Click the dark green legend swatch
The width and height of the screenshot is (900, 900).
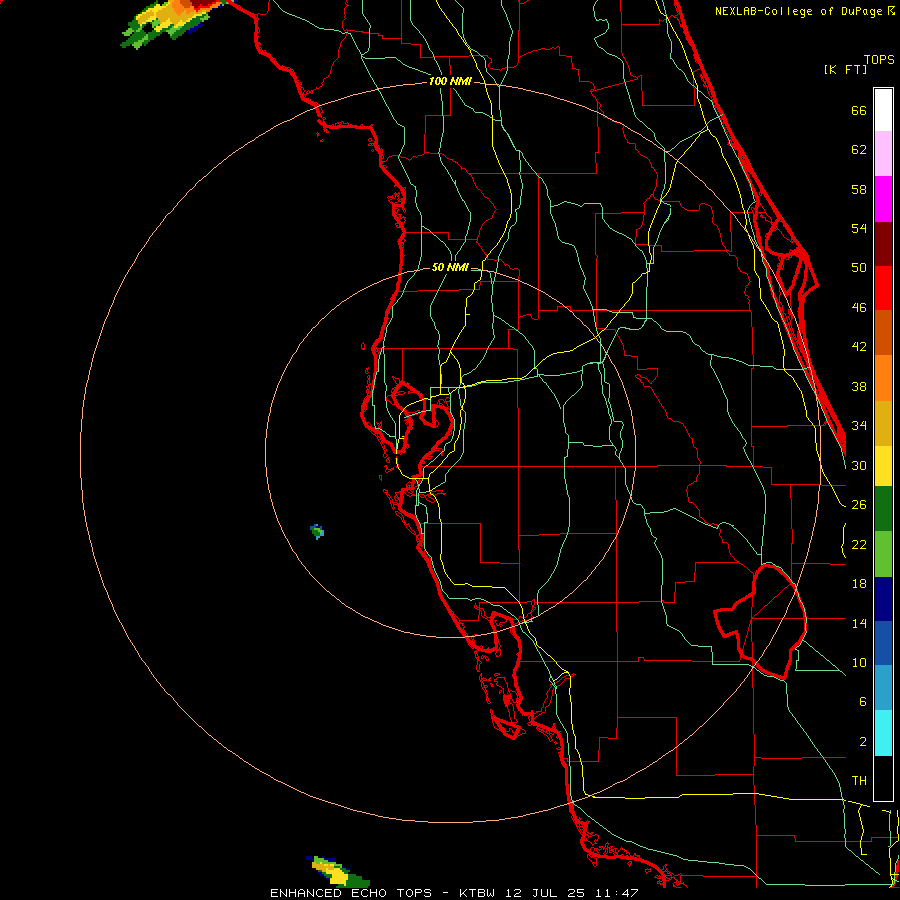pyautogui.click(x=883, y=509)
